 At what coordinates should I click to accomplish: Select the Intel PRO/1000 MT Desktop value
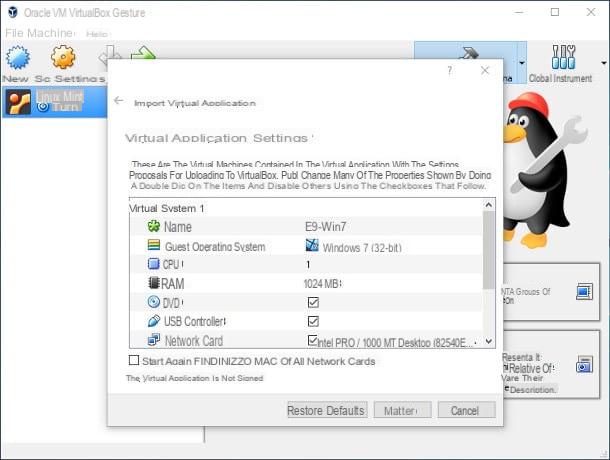[396, 343]
